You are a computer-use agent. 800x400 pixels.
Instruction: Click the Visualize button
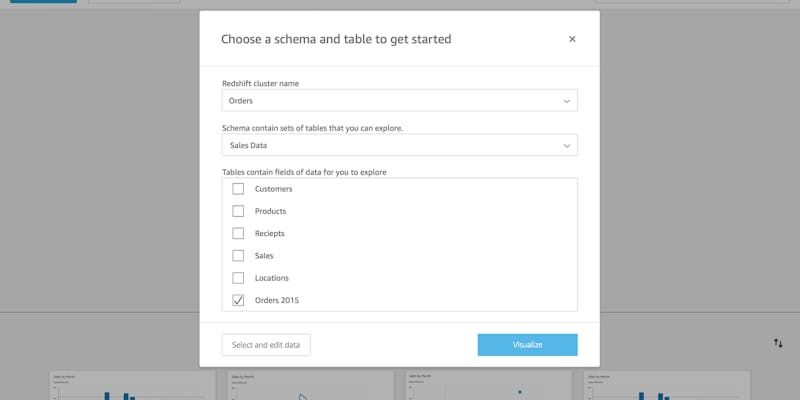click(527, 345)
